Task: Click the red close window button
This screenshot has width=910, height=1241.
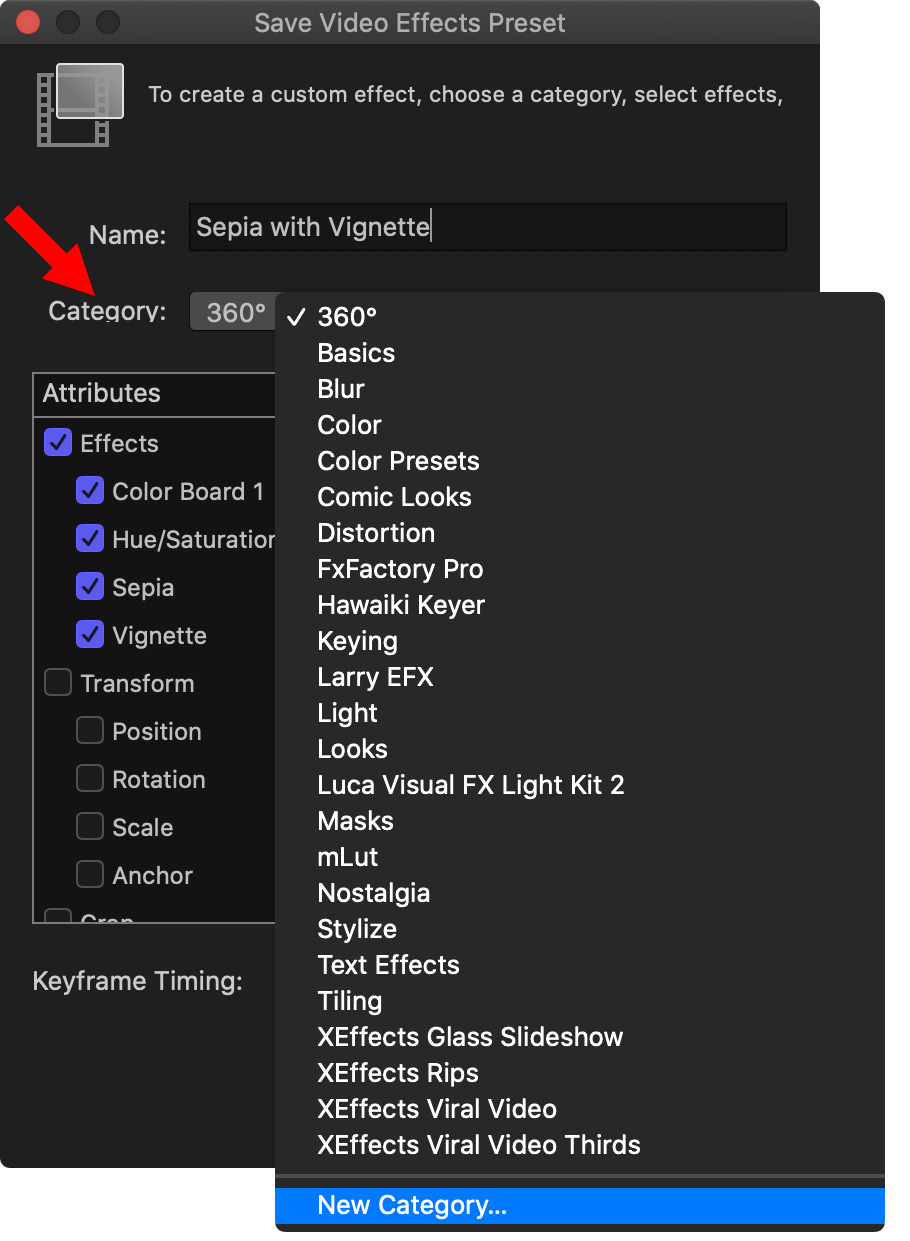Action: (28, 22)
